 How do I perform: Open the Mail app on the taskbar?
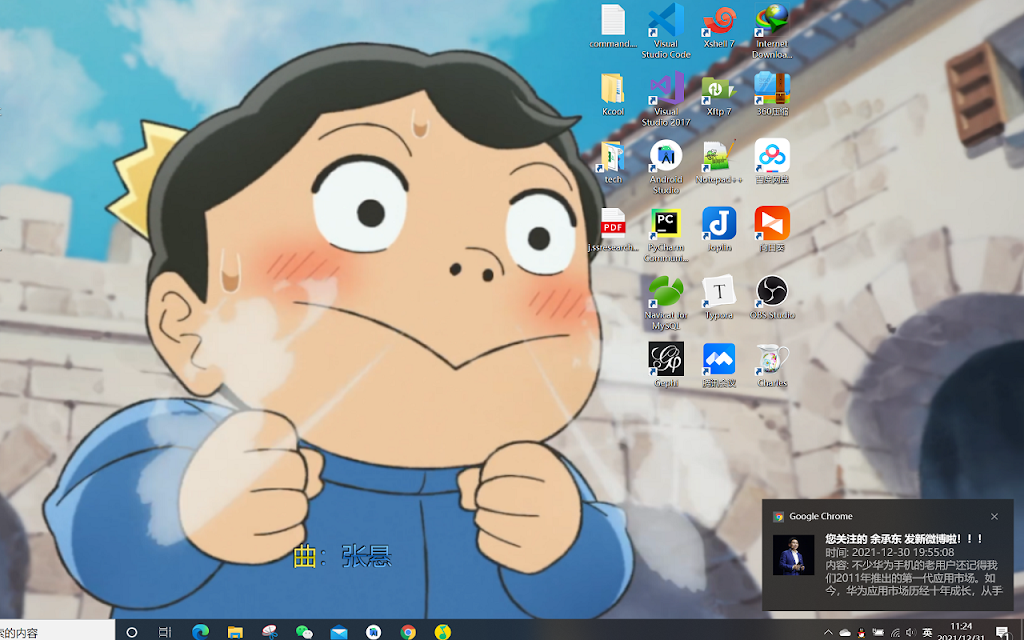[x=338, y=632]
